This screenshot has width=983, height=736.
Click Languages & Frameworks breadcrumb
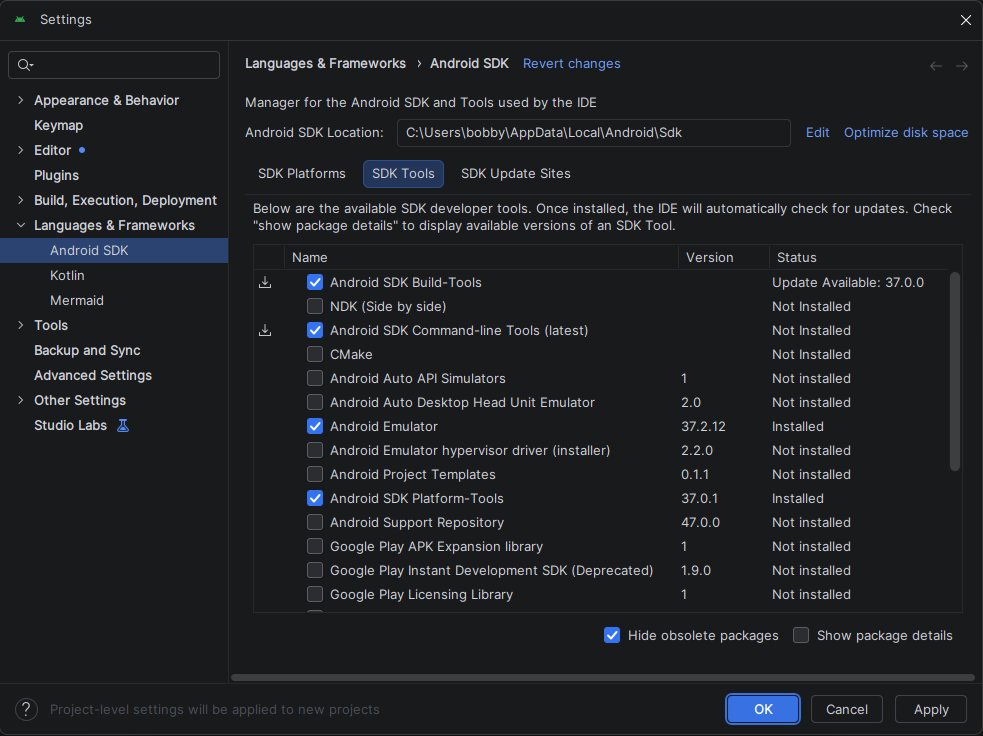pos(325,63)
